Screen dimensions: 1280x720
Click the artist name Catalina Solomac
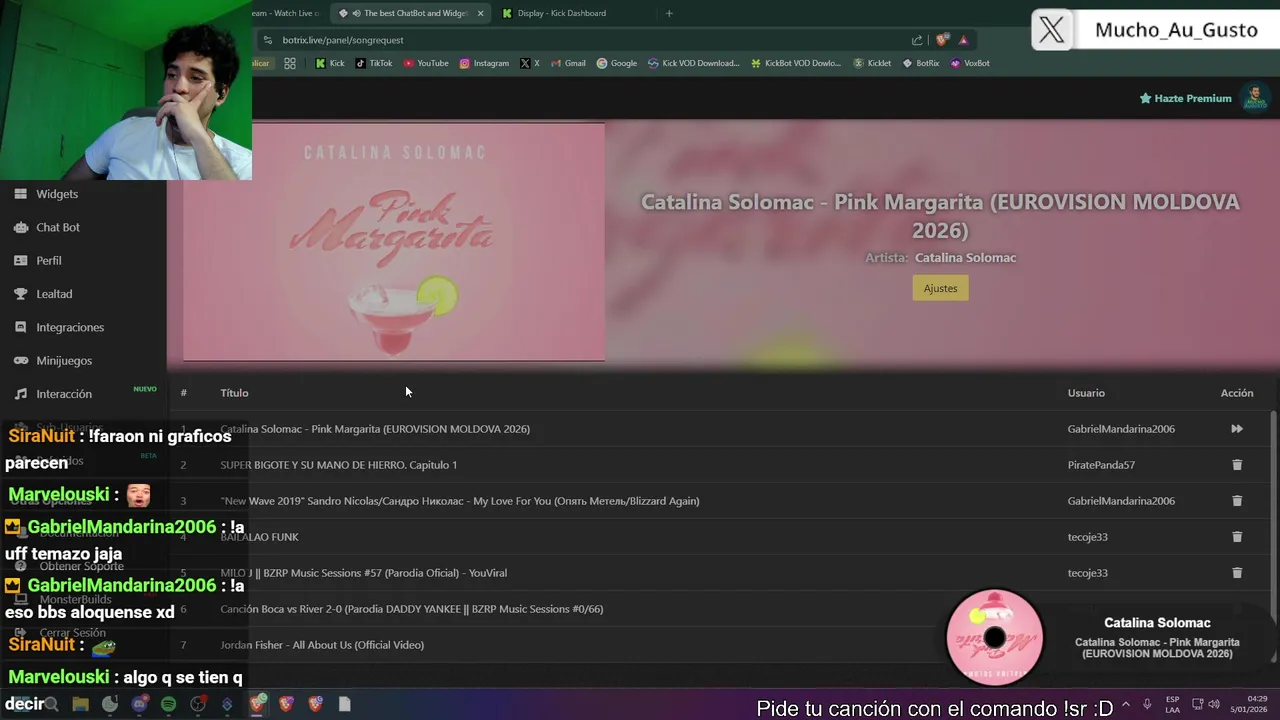[965, 258]
